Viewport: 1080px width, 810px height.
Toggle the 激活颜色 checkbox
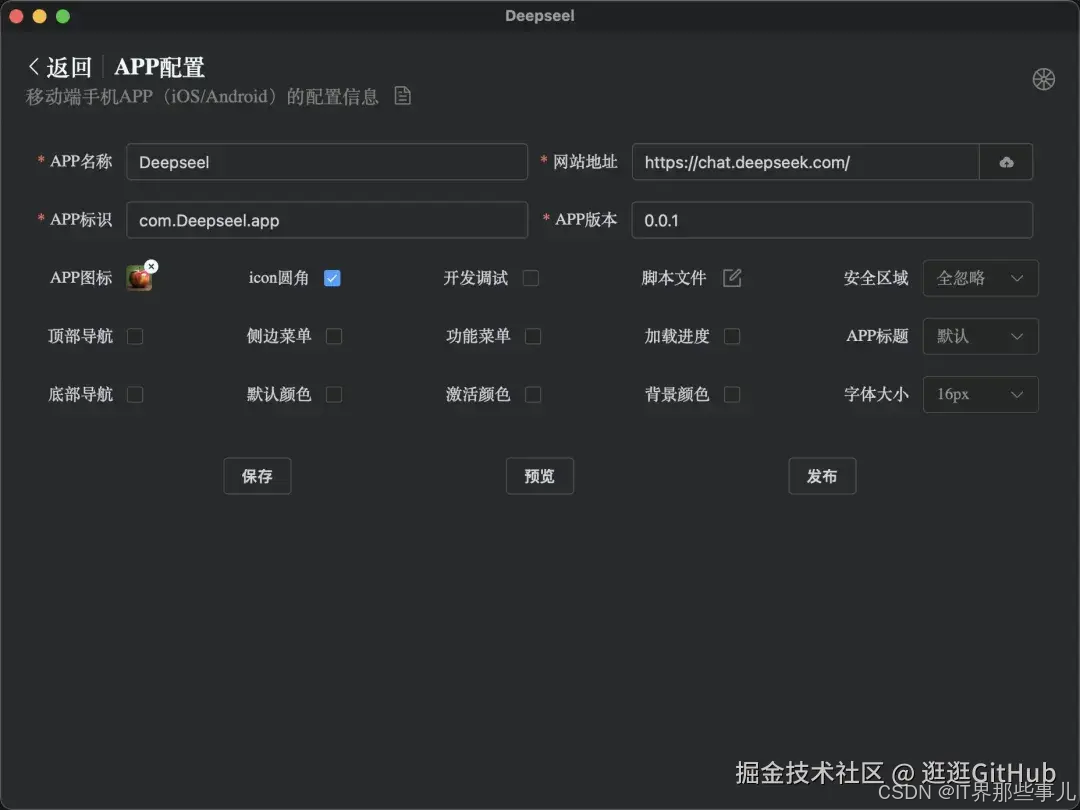click(x=532, y=394)
